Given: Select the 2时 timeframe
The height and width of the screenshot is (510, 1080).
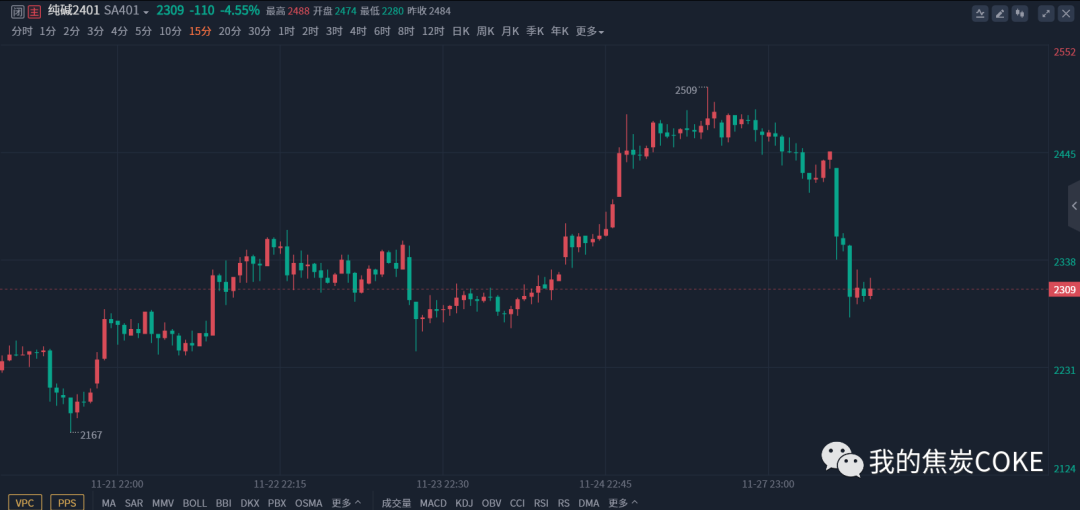Looking at the screenshot, I should pyautogui.click(x=311, y=31).
